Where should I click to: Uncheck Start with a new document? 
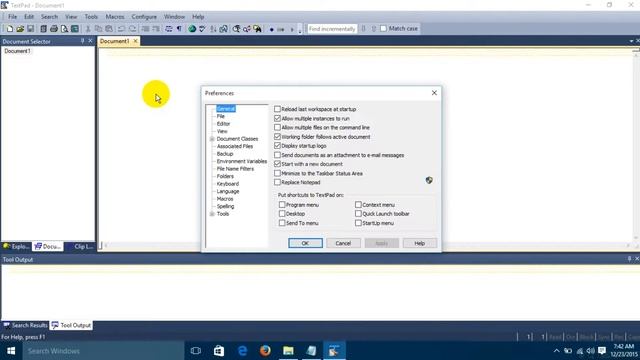tap(278, 164)
